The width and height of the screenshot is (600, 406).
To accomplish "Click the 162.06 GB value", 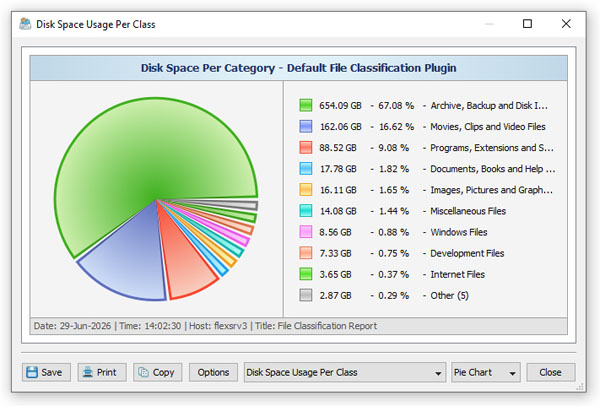I will (x=341, y=127).
